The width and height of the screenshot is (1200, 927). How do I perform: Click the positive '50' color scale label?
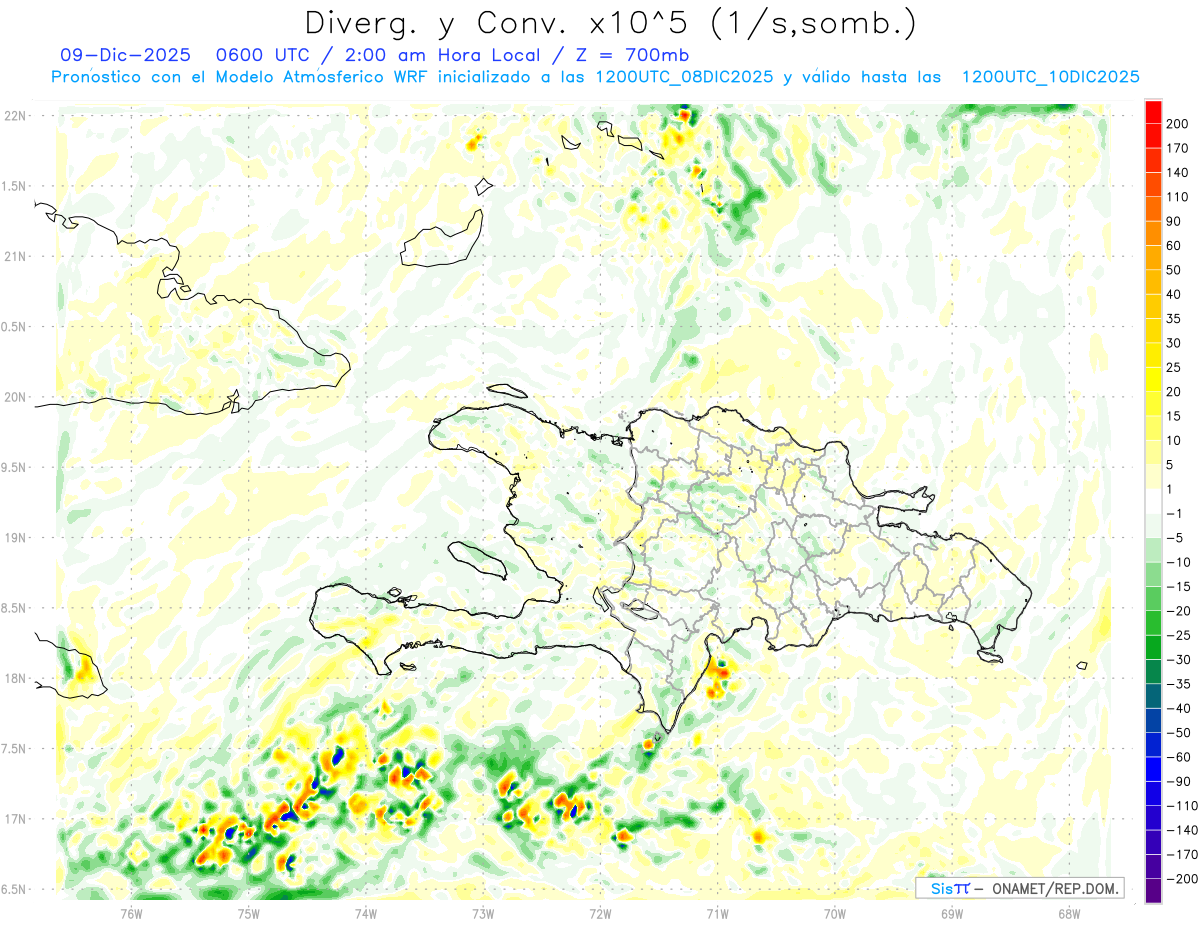click(1174, 270)
